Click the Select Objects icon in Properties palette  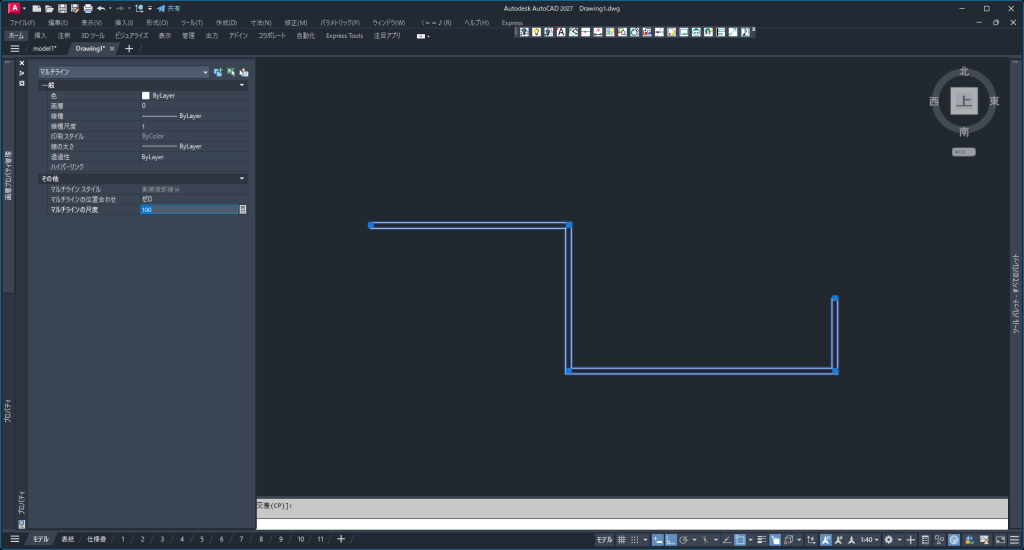point(230,72)
